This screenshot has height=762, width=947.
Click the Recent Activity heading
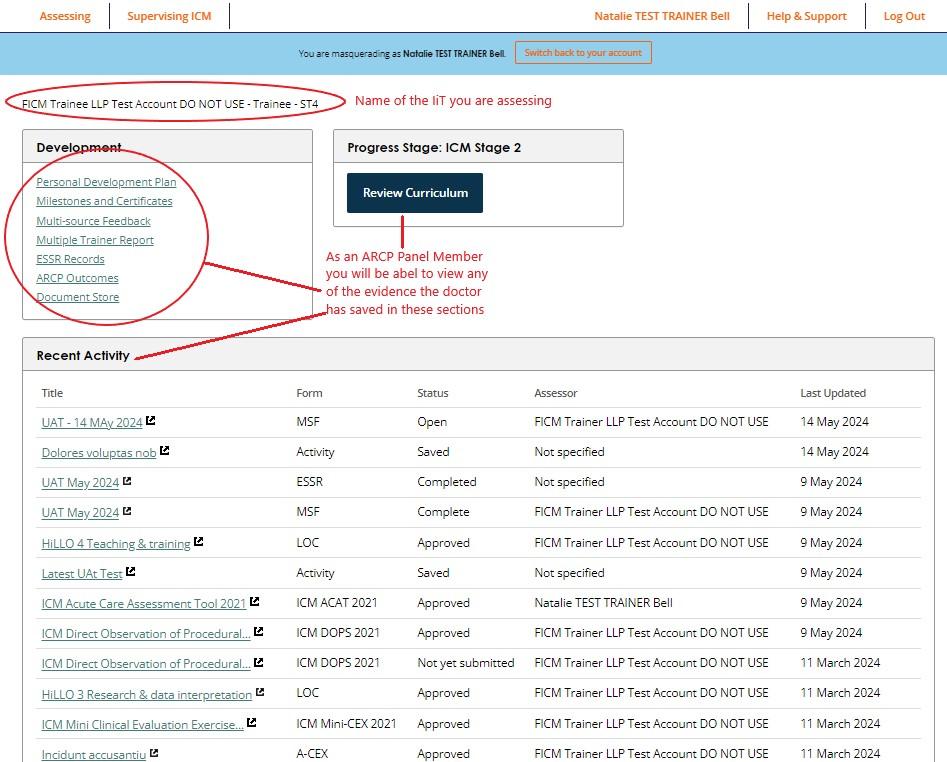point(83,356)
